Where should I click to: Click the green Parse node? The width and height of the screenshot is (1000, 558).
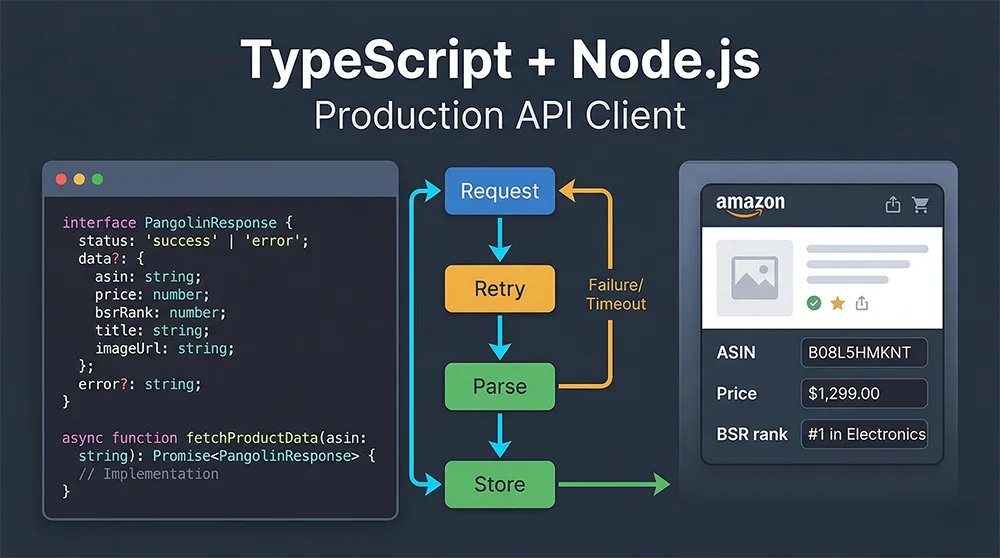coord(499,387)
